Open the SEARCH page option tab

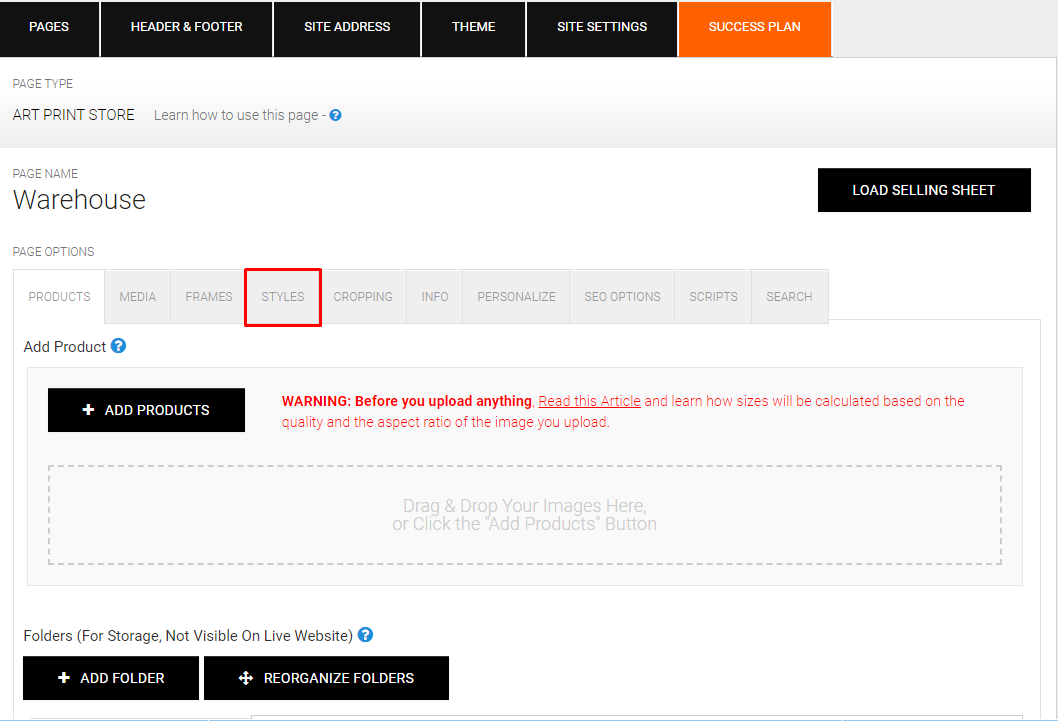coord(789,297)
